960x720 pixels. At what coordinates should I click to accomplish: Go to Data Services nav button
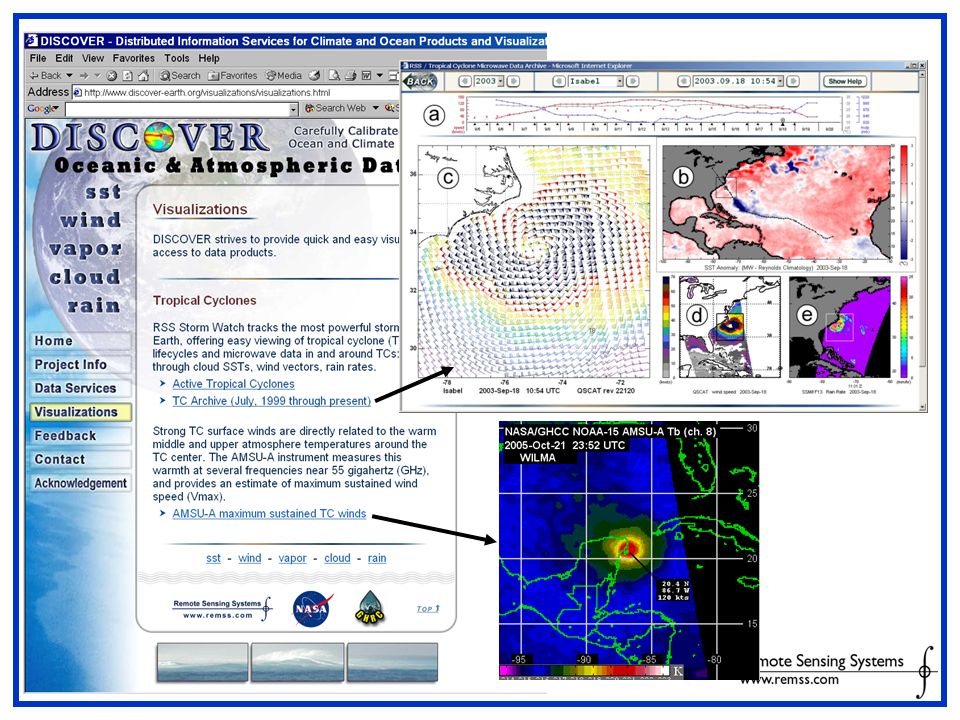80,388
